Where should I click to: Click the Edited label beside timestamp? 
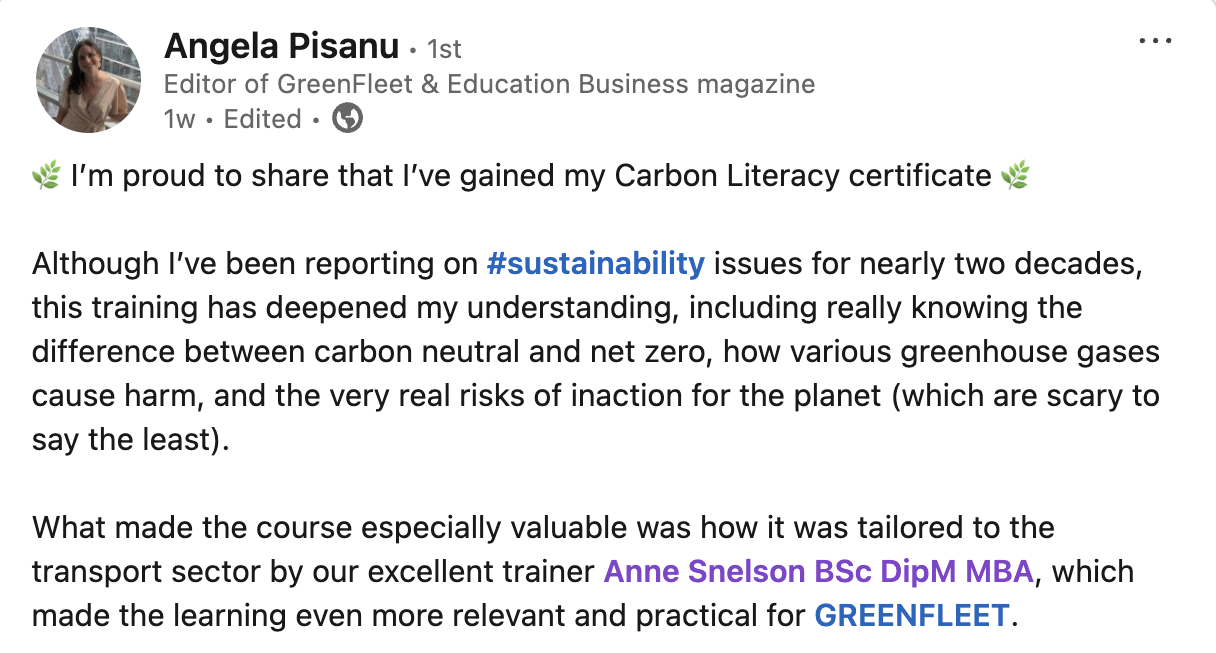tap(262, 119)
